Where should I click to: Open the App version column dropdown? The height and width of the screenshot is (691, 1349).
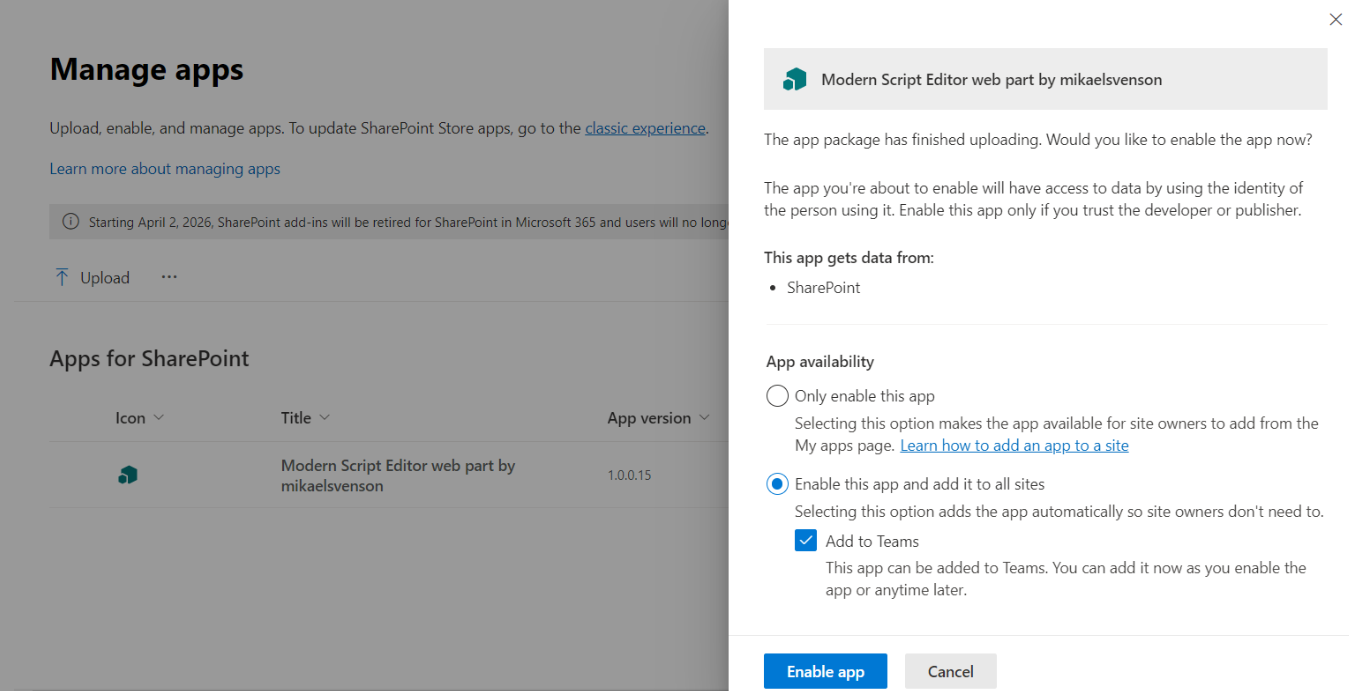[x=706, y=417]
